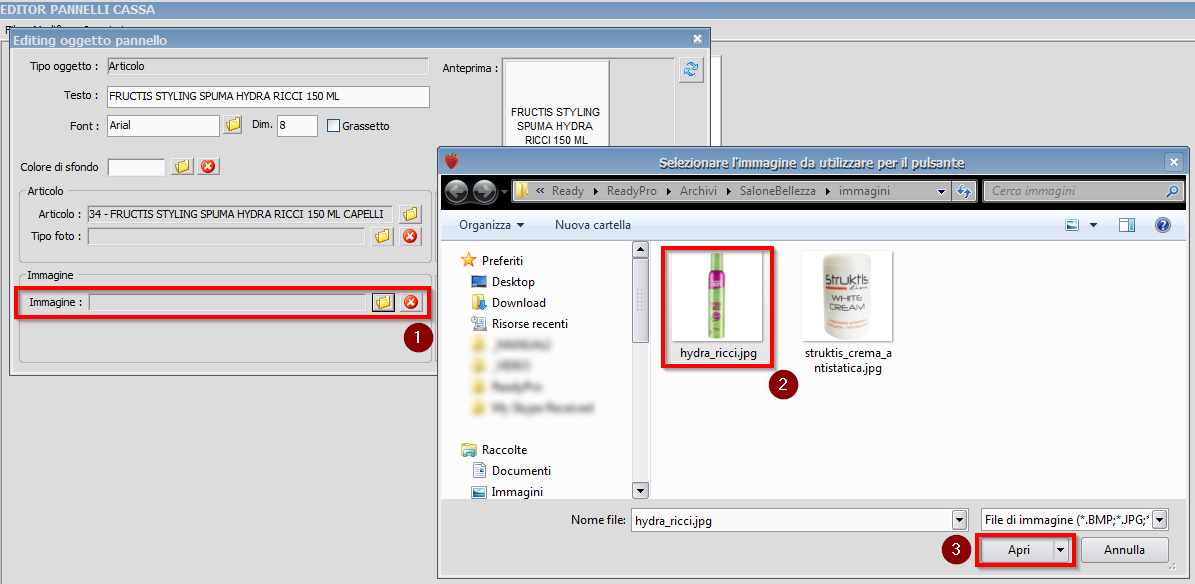Click the Dim. size field

point(297,126)
